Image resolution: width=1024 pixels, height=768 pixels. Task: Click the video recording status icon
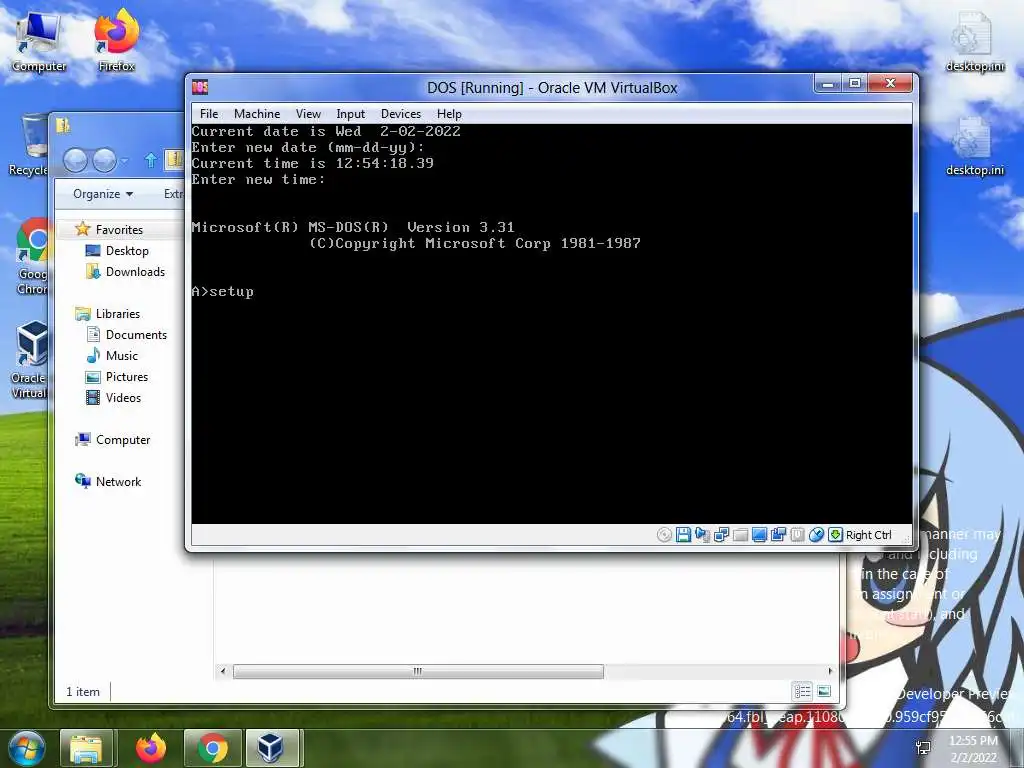coord(778,535)
